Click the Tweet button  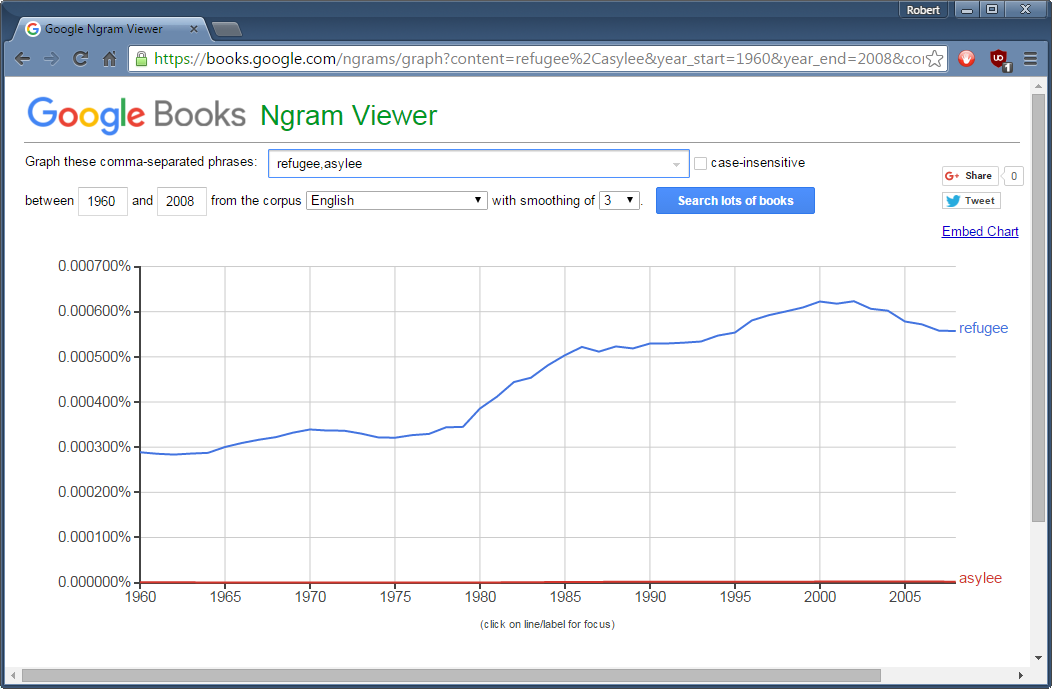coord(971,201)
